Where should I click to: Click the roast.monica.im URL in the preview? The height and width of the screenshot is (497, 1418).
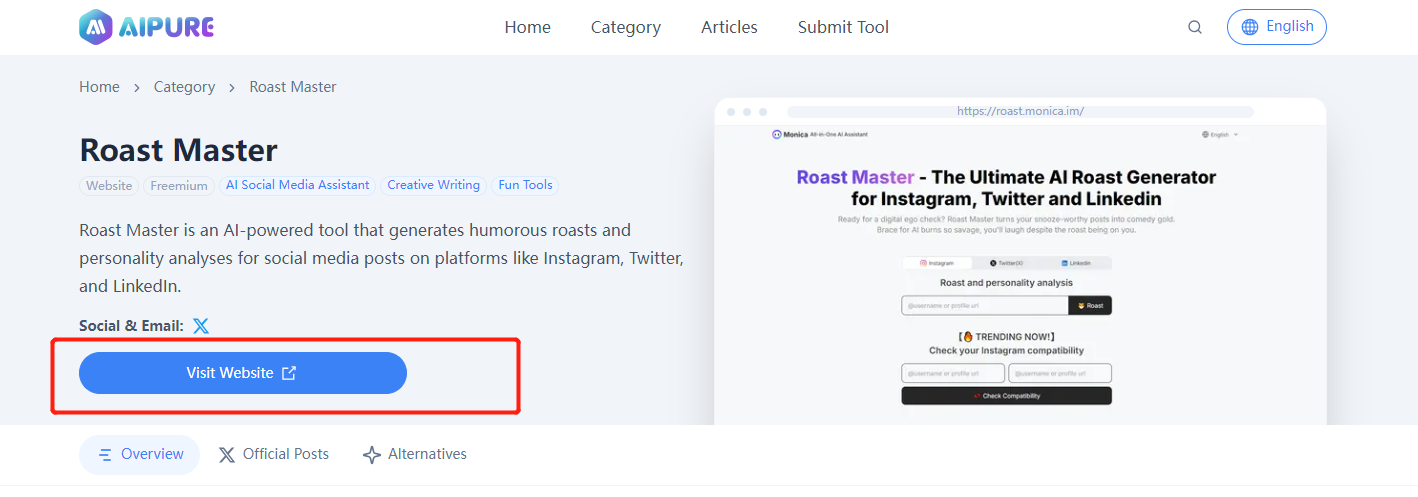1020,111
